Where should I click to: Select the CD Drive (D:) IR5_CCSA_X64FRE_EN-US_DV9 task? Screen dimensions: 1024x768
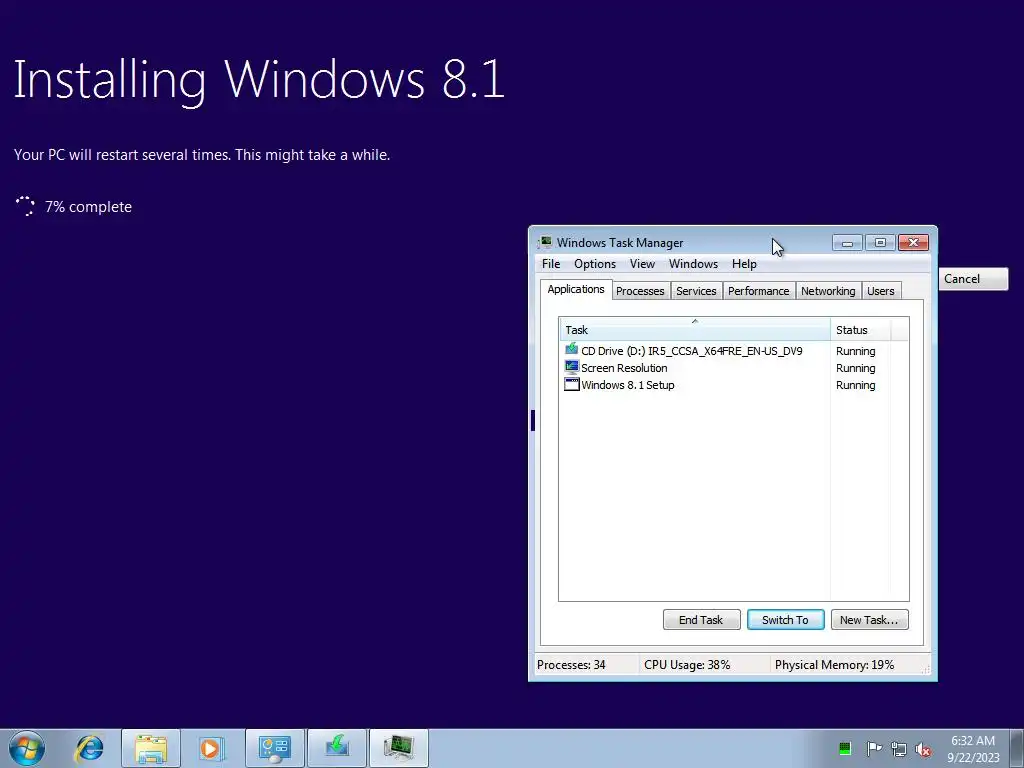[692, 351]
